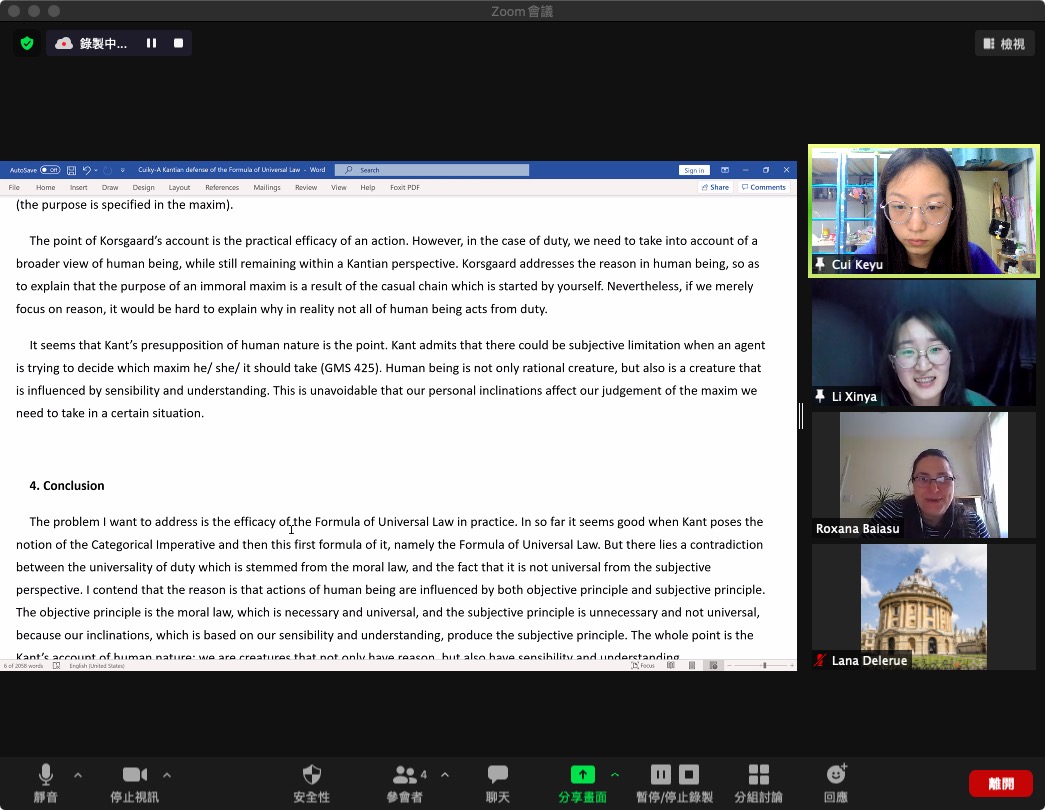Click the microphone mute icon

46,775
